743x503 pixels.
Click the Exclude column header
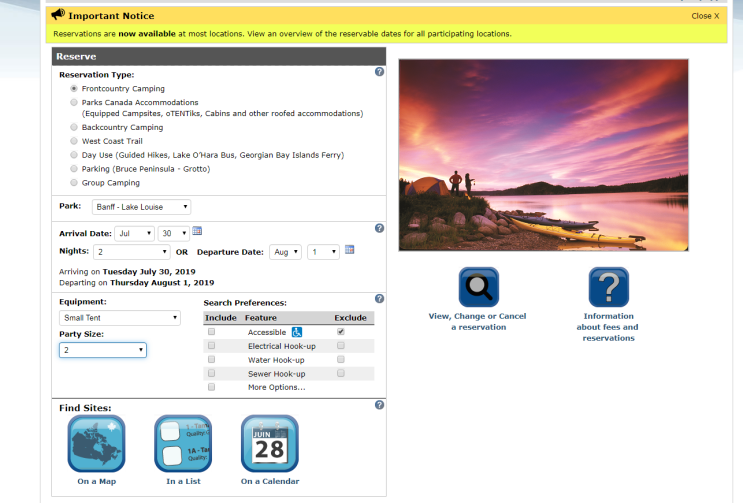pos(351,318)
